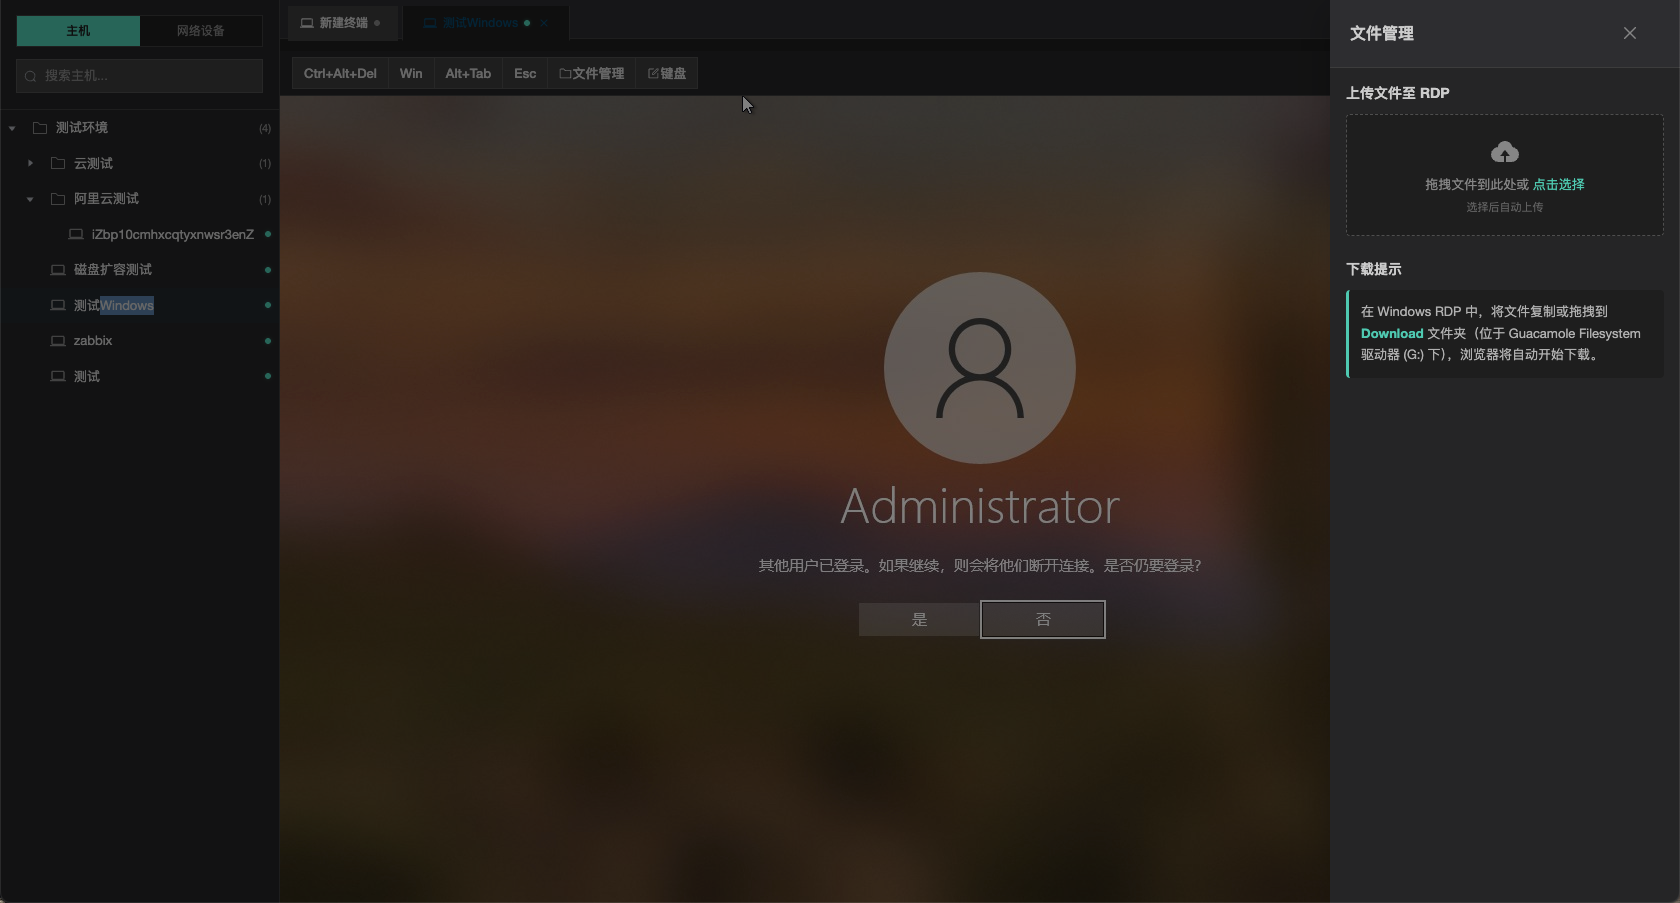Click the cloud upload icon
This screenshot has width=1680, height=903.
1505,152
